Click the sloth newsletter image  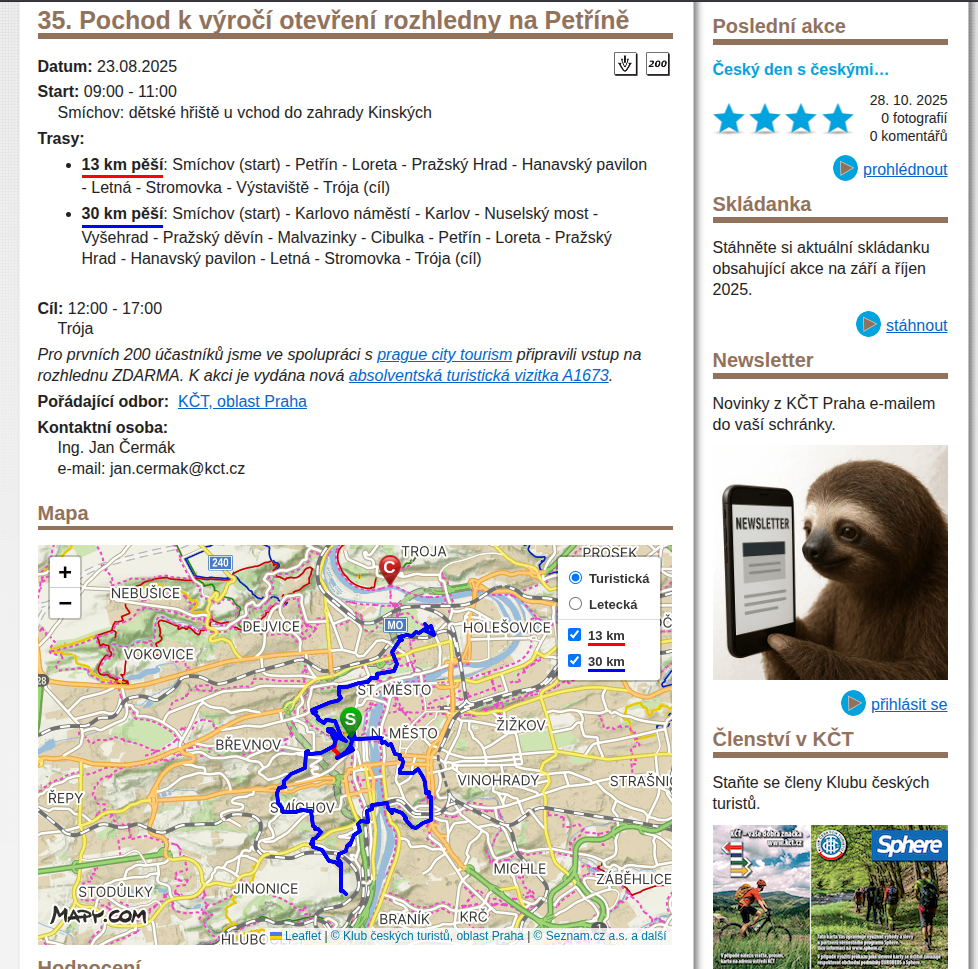coord(829,562)
